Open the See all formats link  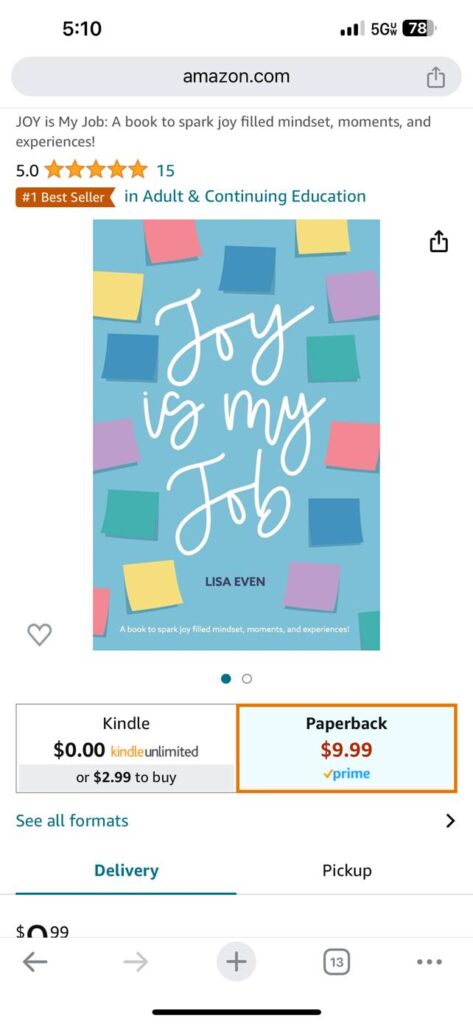pyautogui.click(x=72, y=821)
